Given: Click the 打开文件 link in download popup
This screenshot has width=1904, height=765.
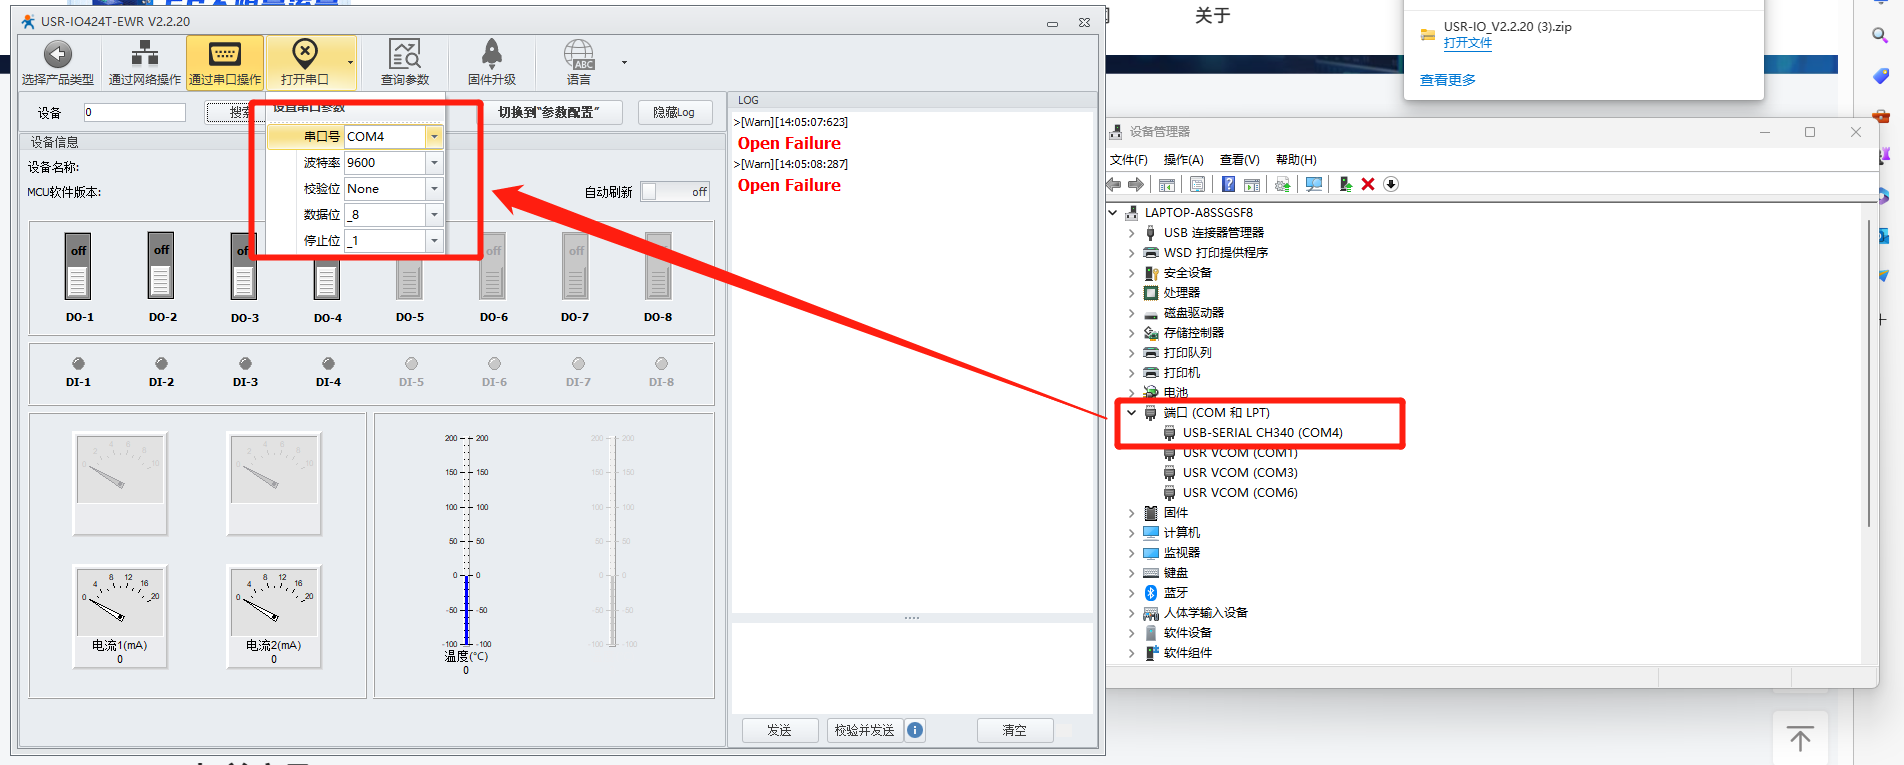Looking at the screenshot, I should [1467, 43].
